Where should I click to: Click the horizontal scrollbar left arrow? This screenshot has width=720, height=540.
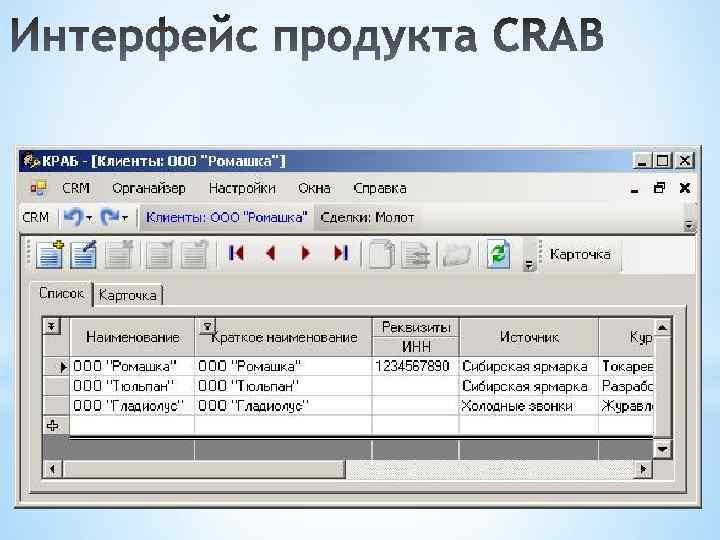tap(52, 469)
